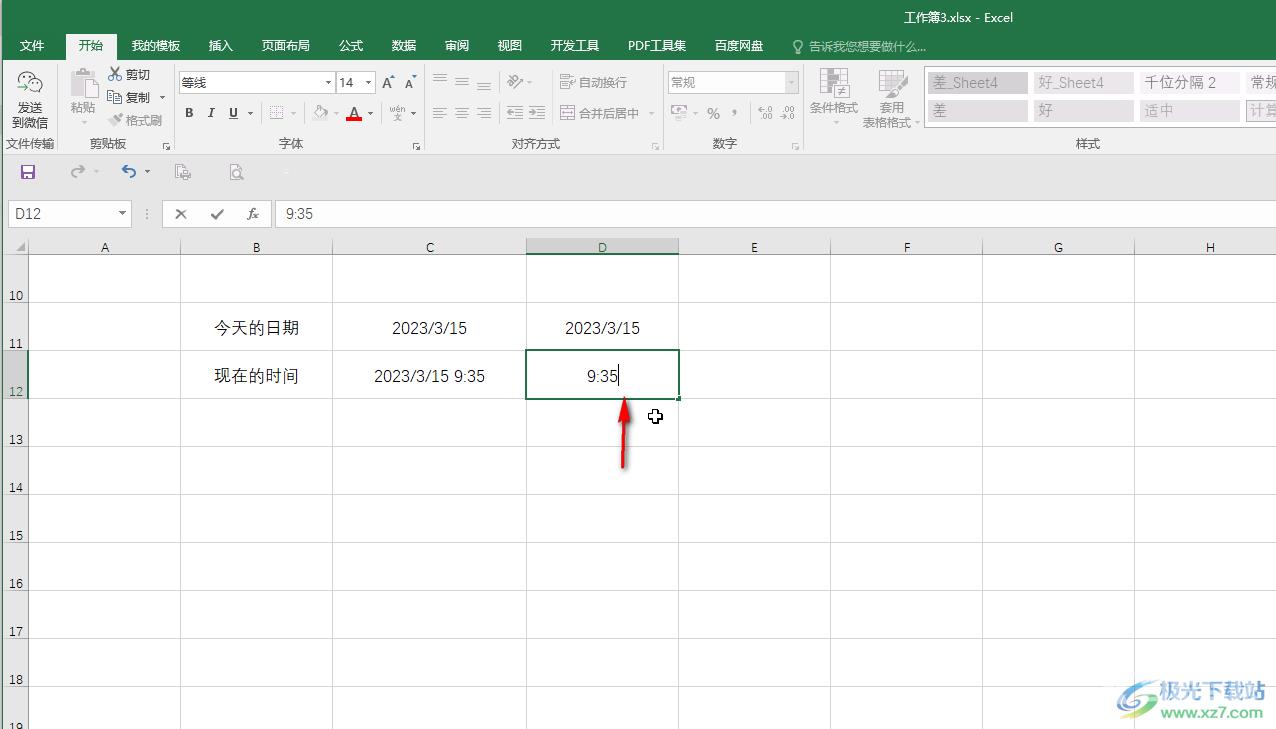Screen dimensions: 1276x729
Task: Apply the 千位分隔 2 cell style
Action: 1190,83
